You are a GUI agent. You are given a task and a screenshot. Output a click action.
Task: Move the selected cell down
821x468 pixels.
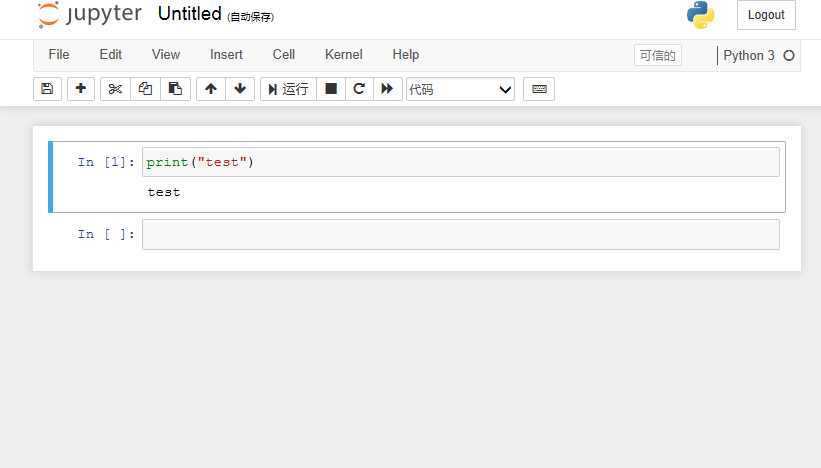[x=240, y=89]
